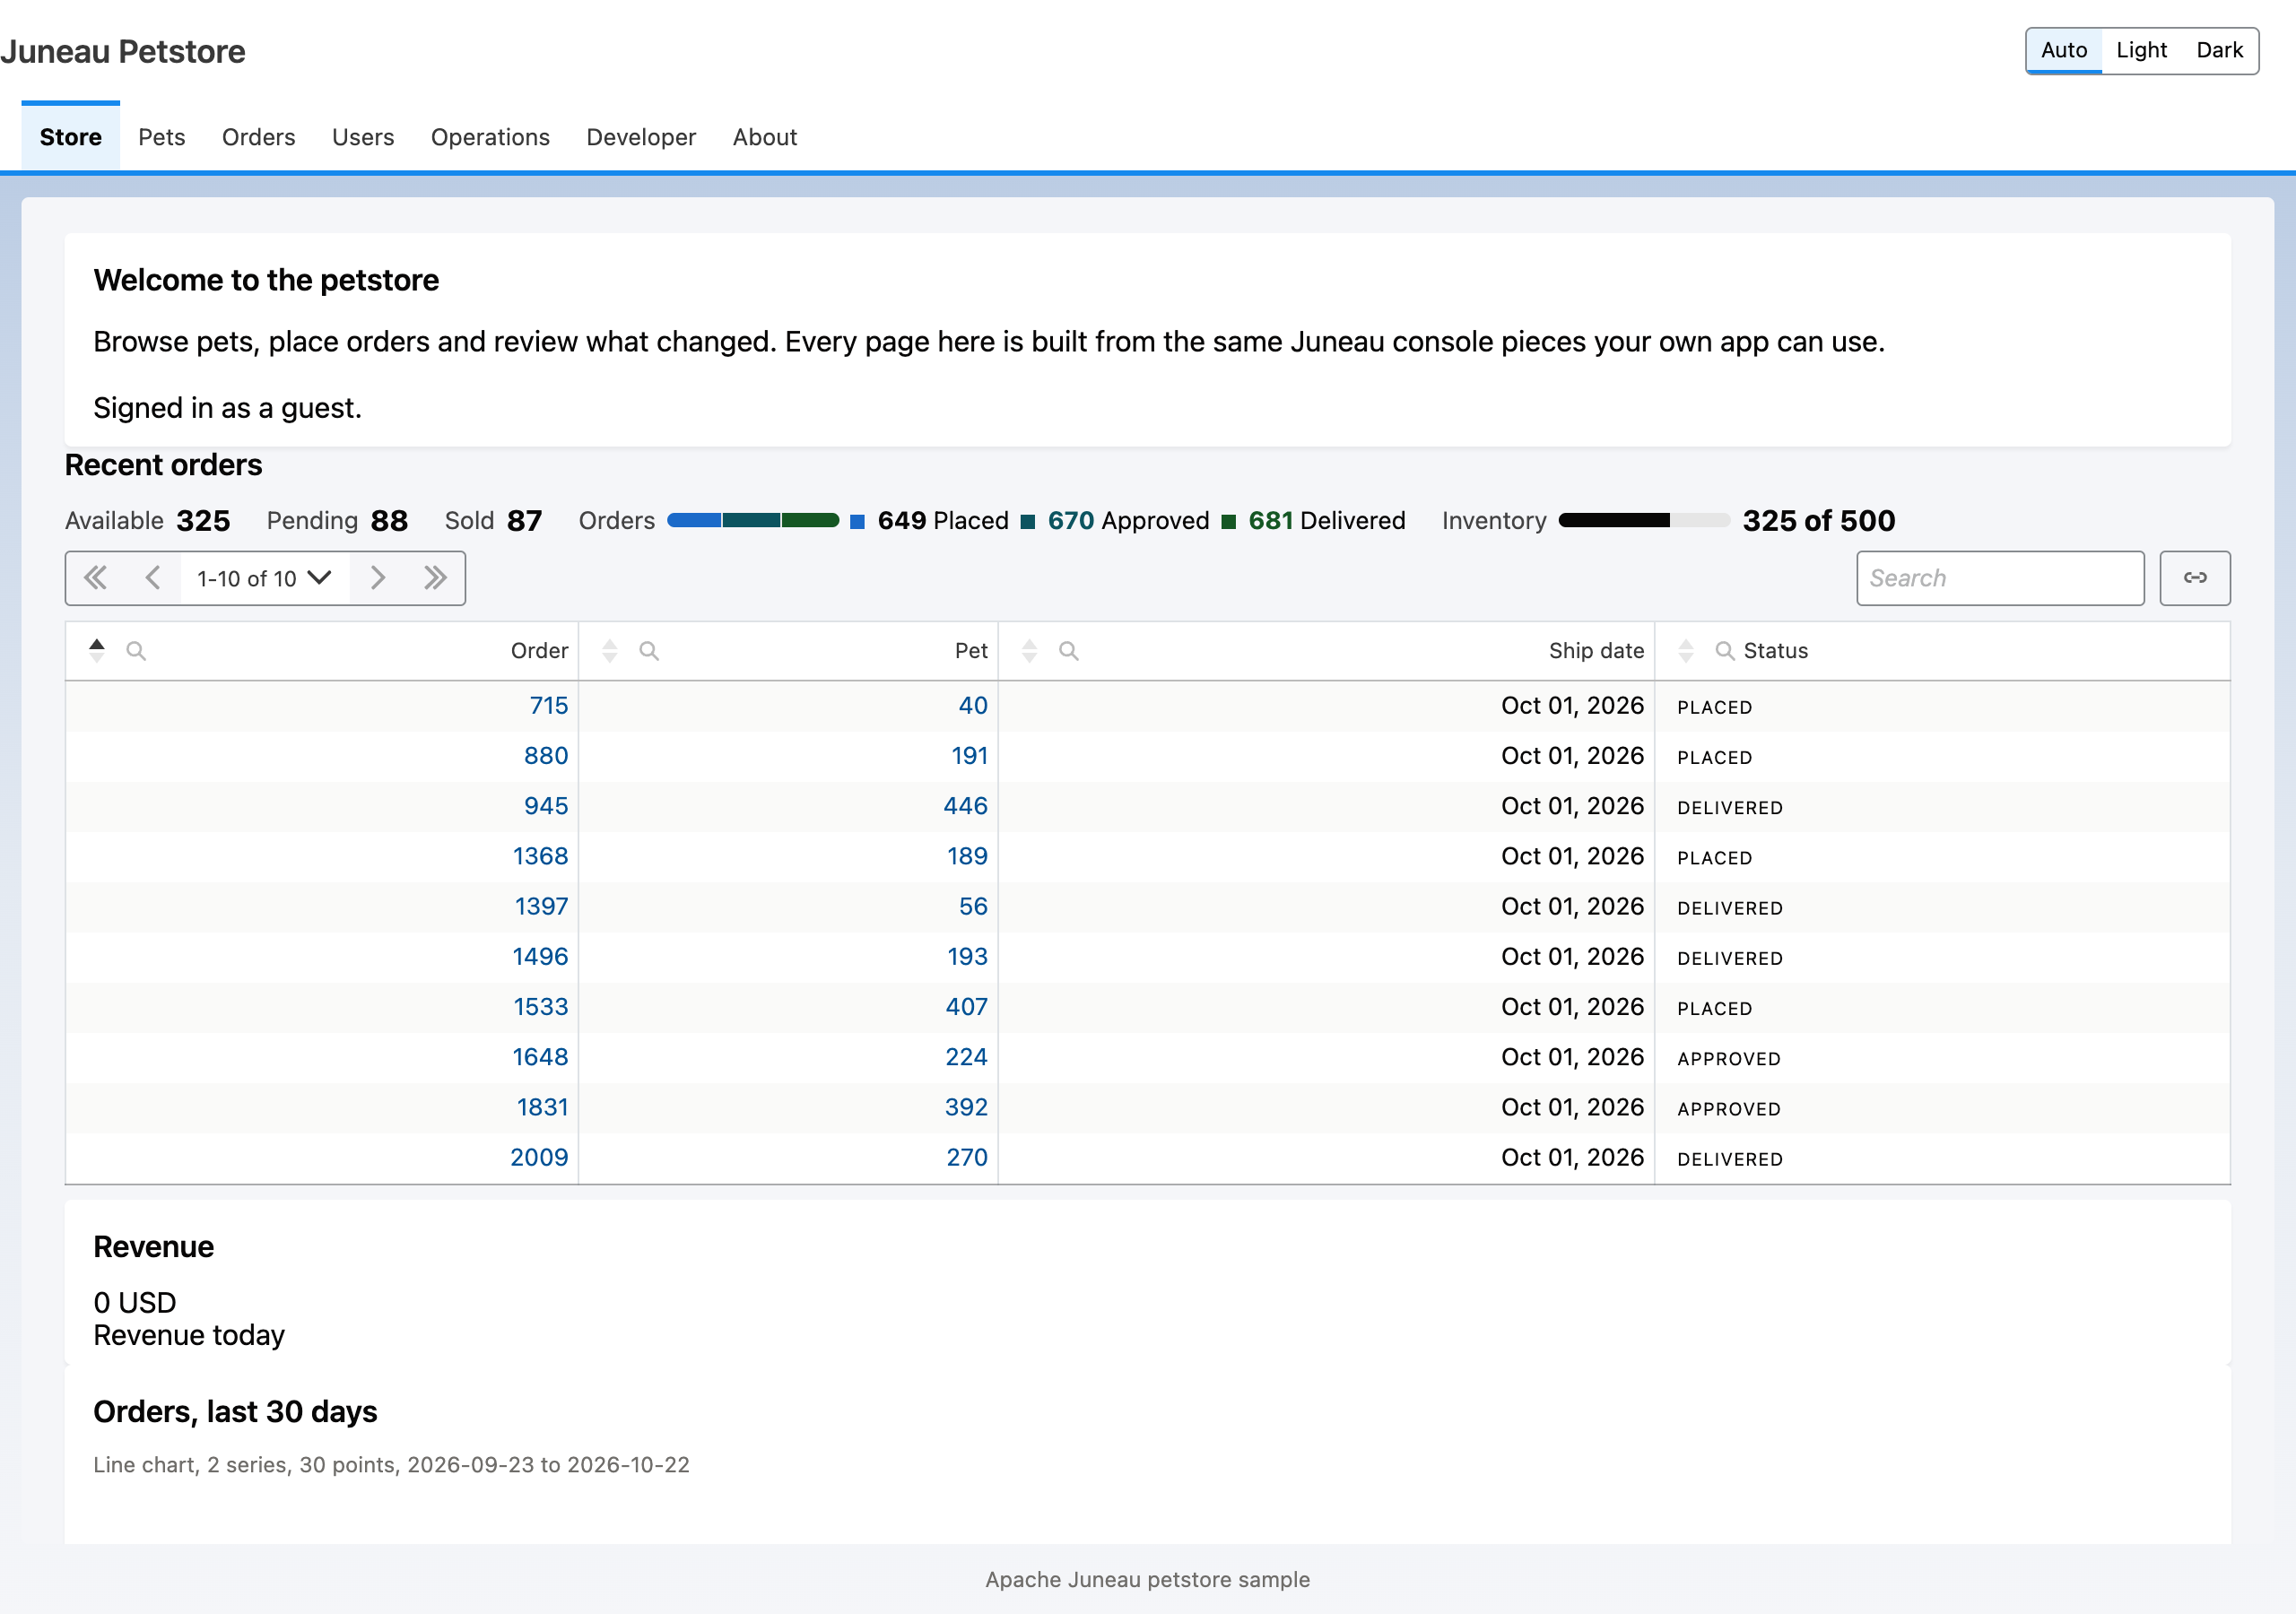
Task: Open pet 40 link
Action: coord(973,706)
